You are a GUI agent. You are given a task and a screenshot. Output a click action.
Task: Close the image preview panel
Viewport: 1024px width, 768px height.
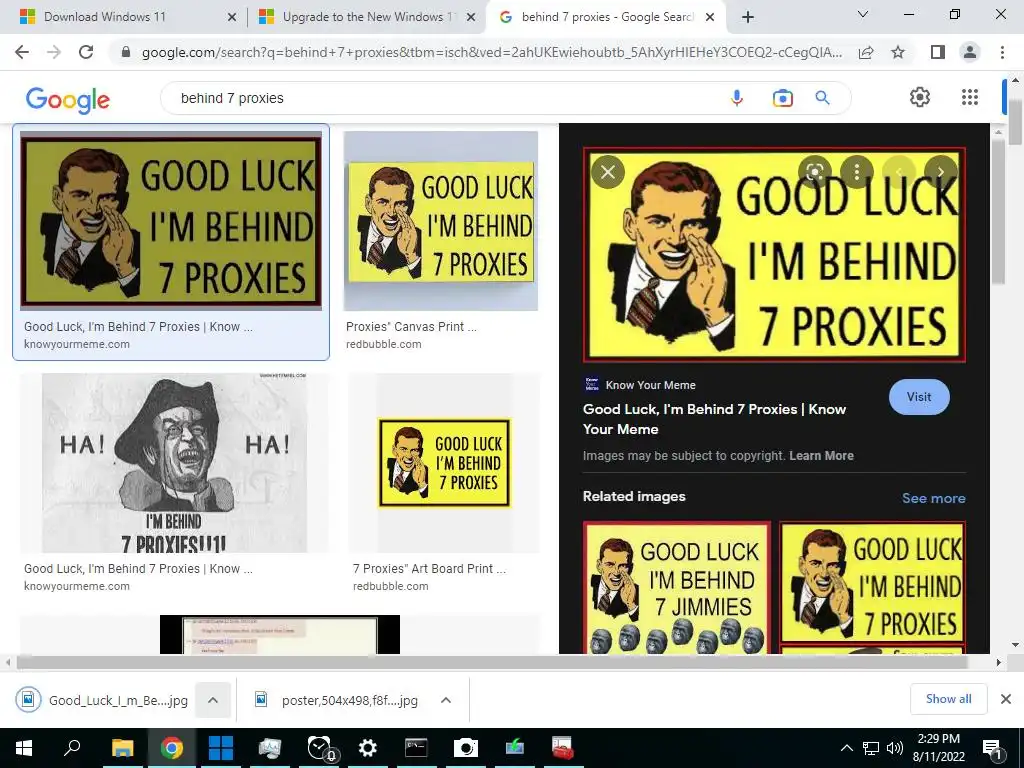pyautogui.click(x=608, y=172)
